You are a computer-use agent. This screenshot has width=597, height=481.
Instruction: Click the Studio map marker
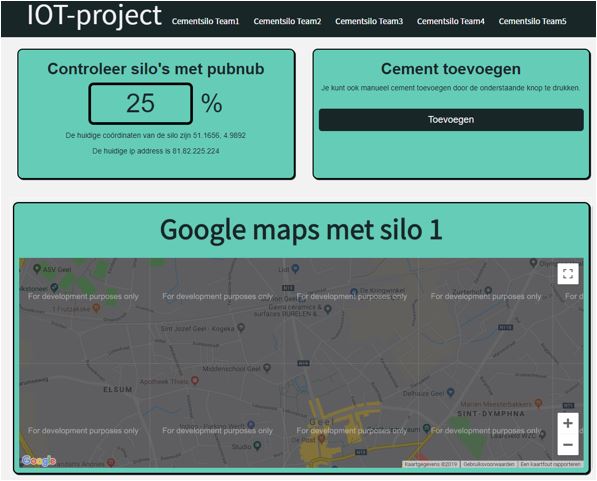pyautogui.click(x=257, y=445)
